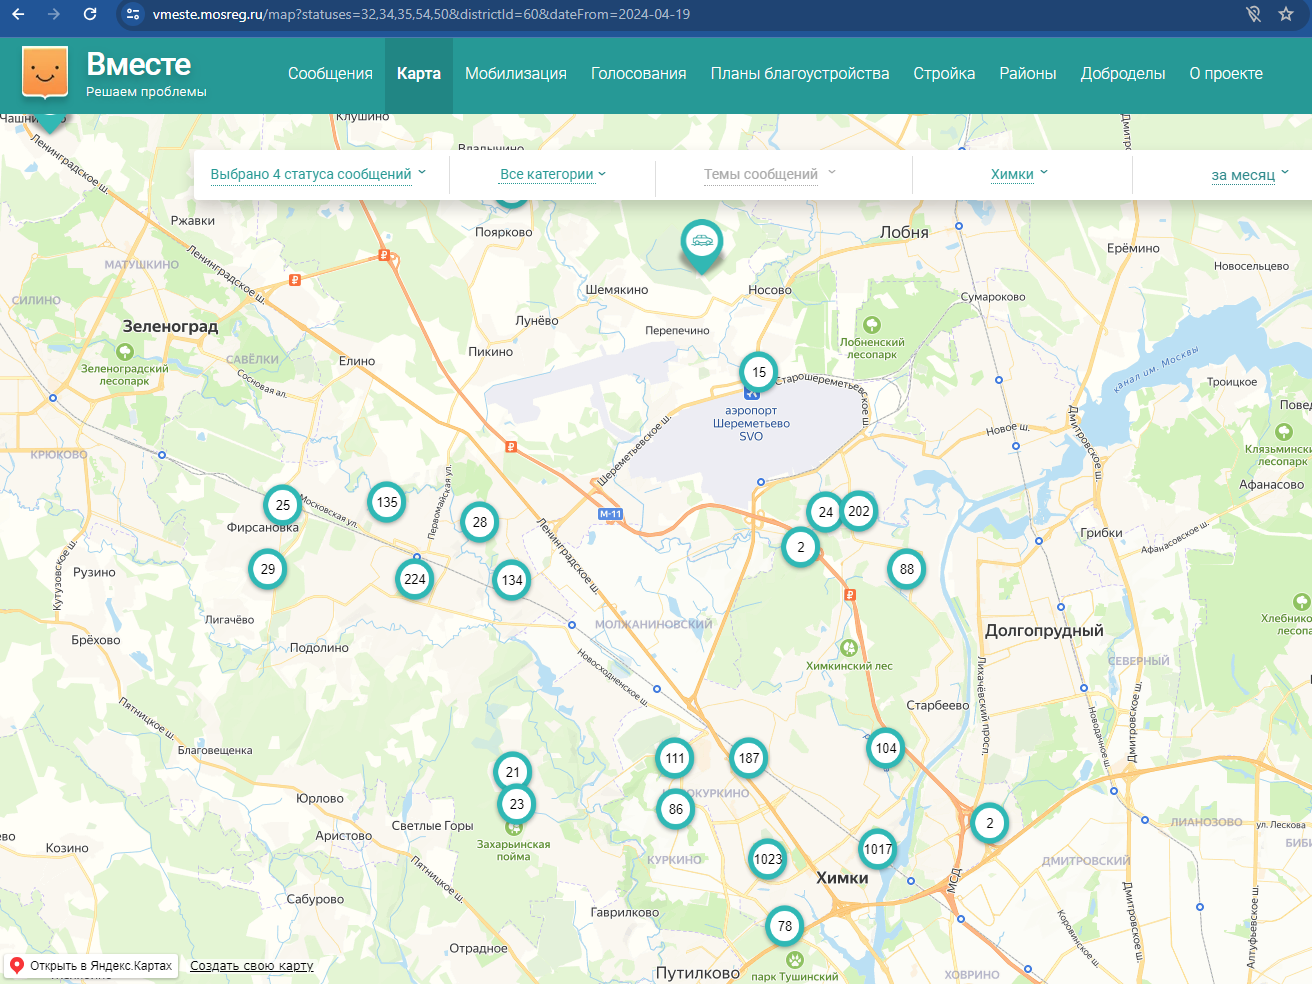The width and height of the screenshot is (1312, 984).
Task: Follow the Создать свою карту link
Action: pos(252,966)
